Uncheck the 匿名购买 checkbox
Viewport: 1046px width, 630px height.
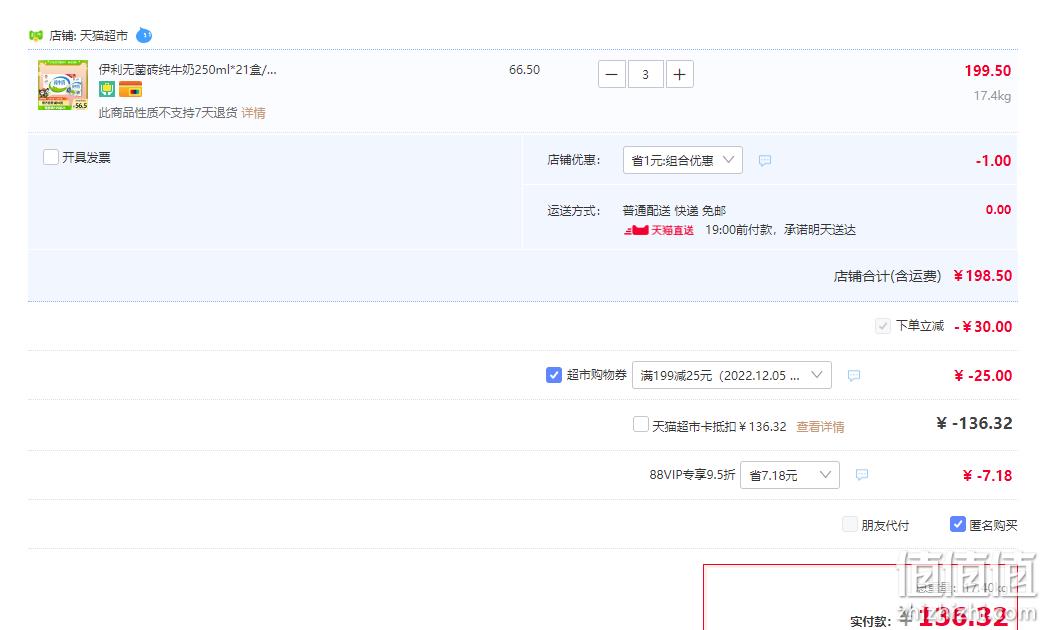click(958, 525)
